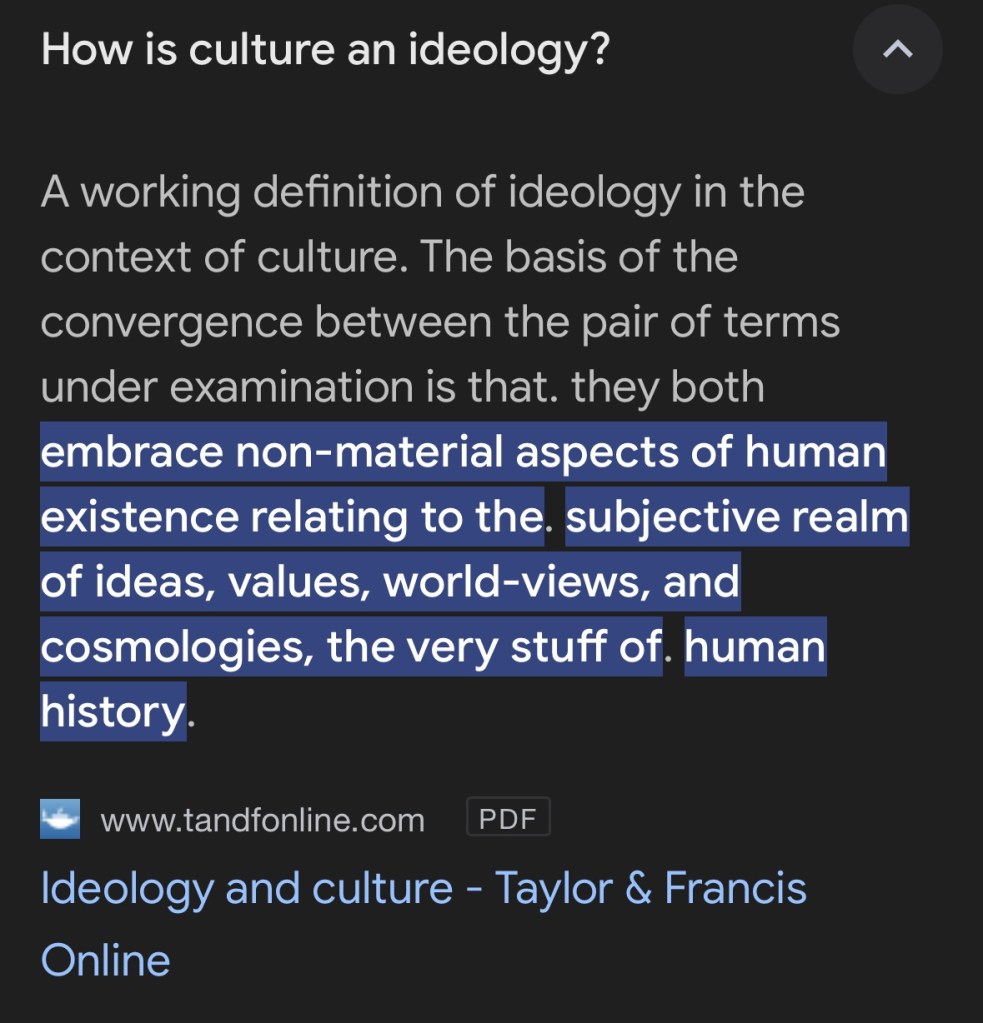Screen dimensions: 983x1023
Task: Click the tandfonline site favicon
Action: point(60,820)
